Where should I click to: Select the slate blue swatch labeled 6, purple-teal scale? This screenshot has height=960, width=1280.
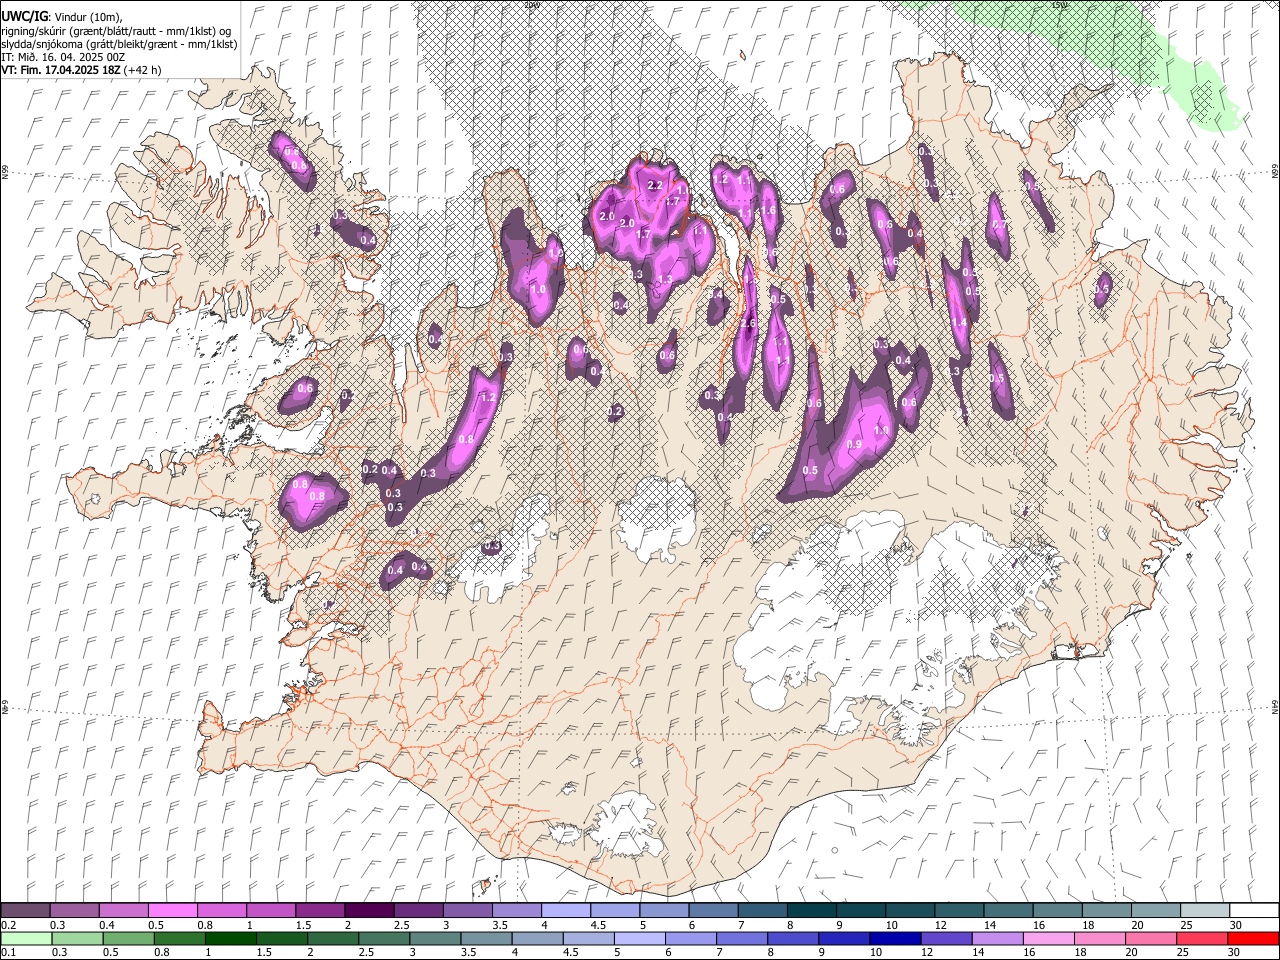(713, 911)
